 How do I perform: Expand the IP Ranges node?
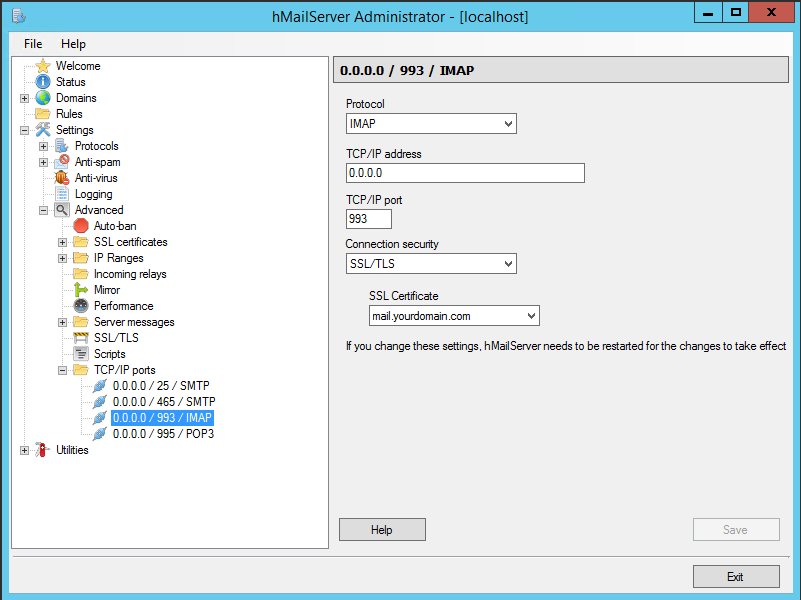pos(62,258)
